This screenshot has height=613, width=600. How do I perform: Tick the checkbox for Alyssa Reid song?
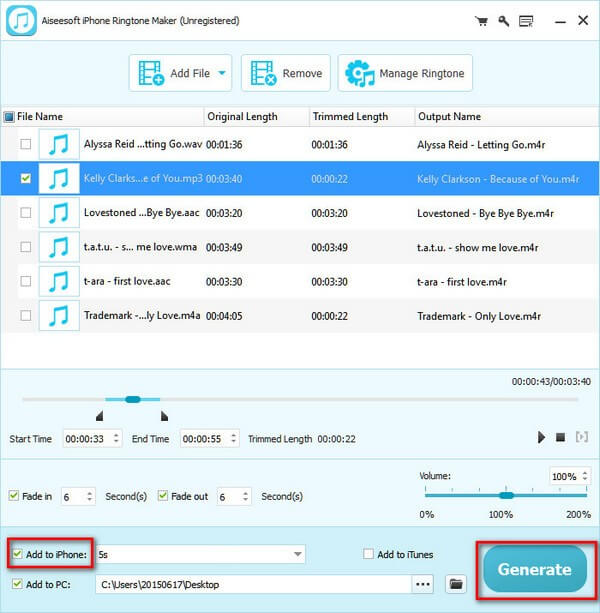click(26, 144)
